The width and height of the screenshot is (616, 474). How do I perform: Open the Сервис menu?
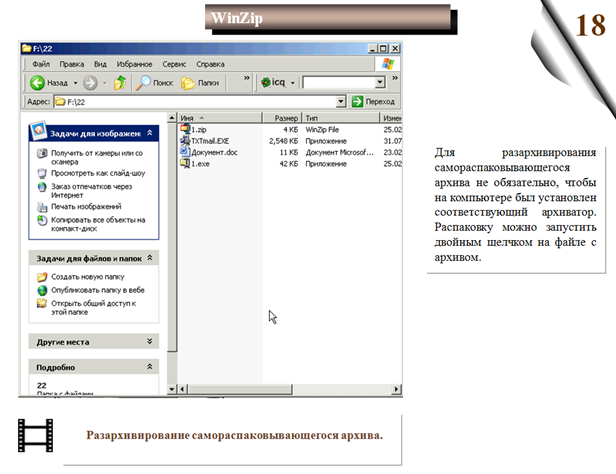174,64
